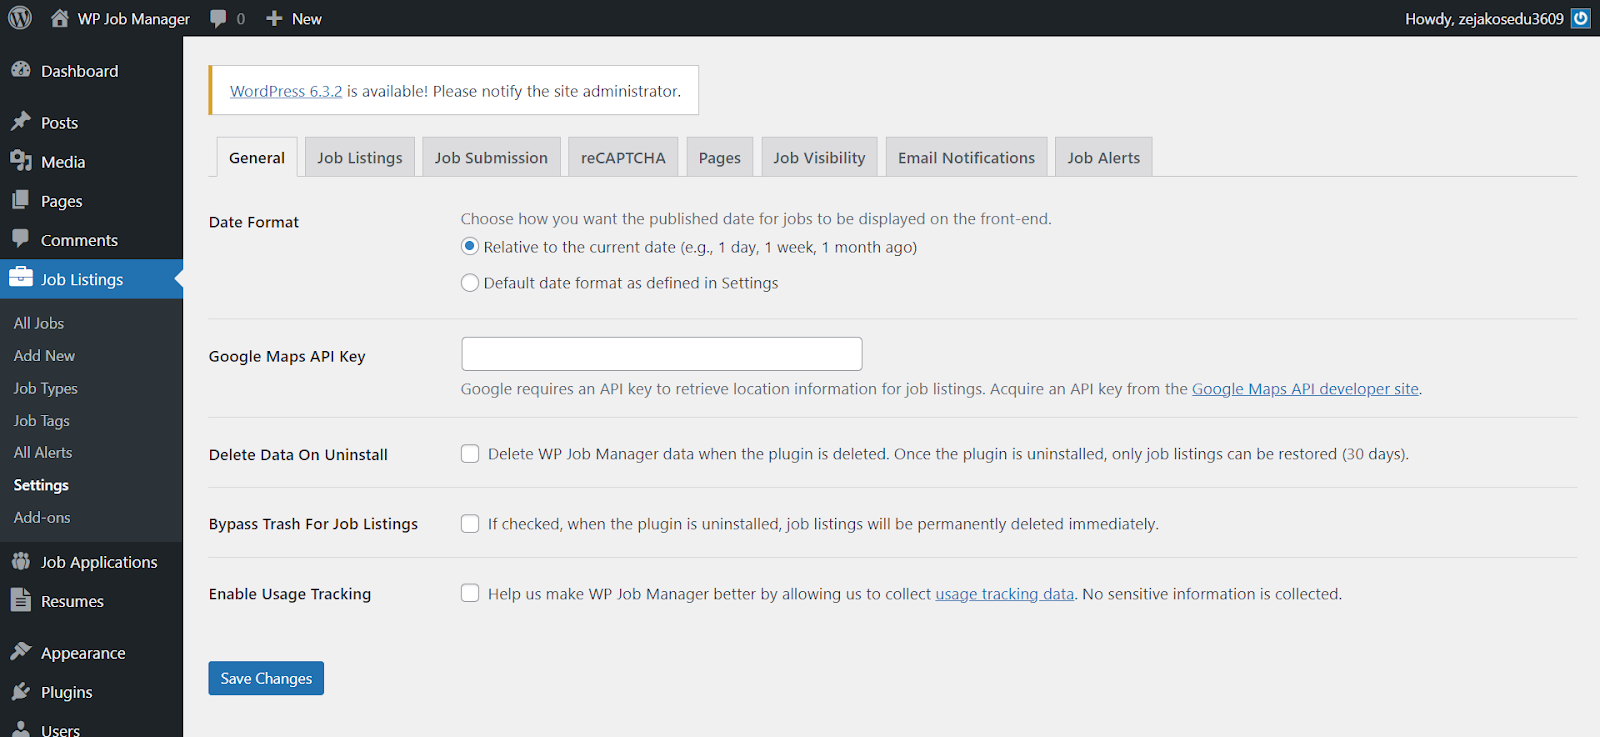1600x737 pixels.
Task: Click into the Google Maps API Key field
Action: (661, 354)
